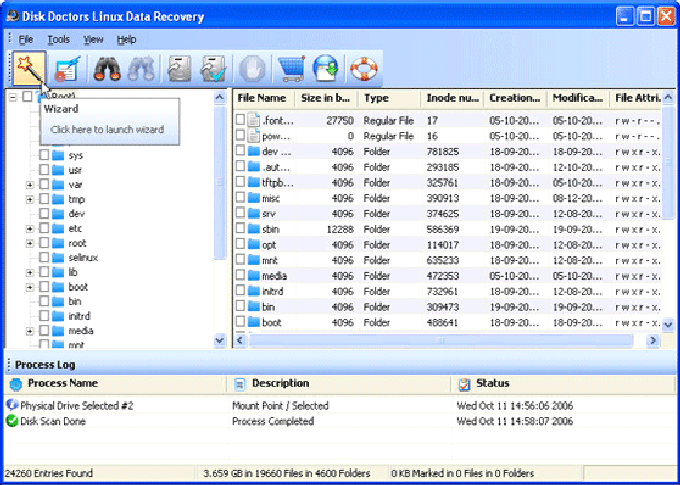680x485 pixels.
Task: Click '24260 Entries Found' in status bar
Action: point(49,473)
